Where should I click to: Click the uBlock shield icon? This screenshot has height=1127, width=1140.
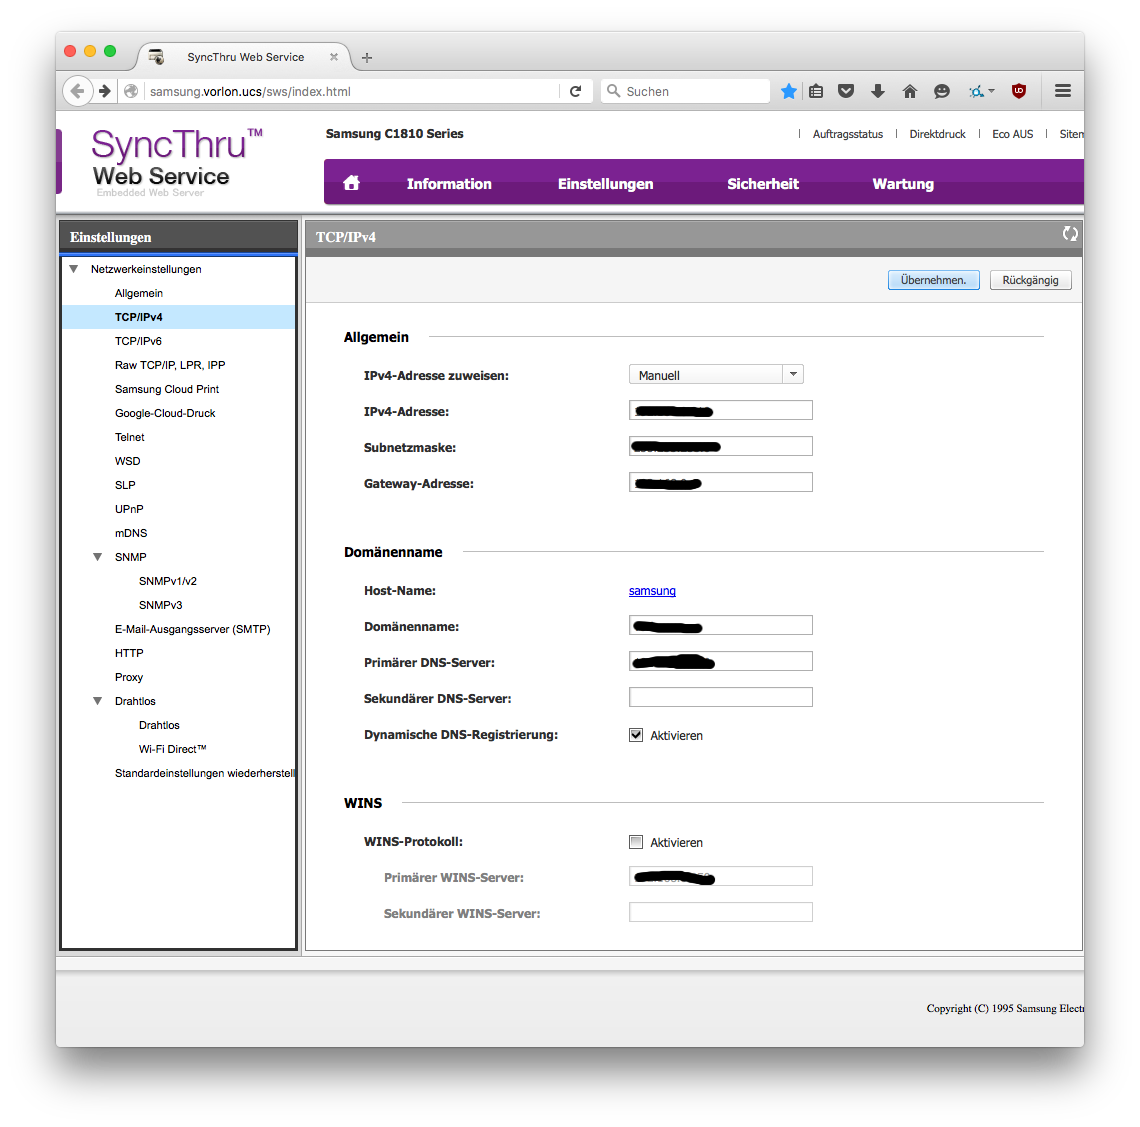pos(1019,91)
